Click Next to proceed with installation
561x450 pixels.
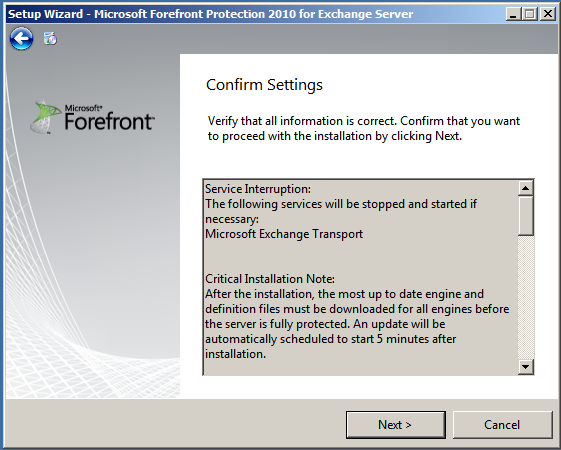click(396, 425)
